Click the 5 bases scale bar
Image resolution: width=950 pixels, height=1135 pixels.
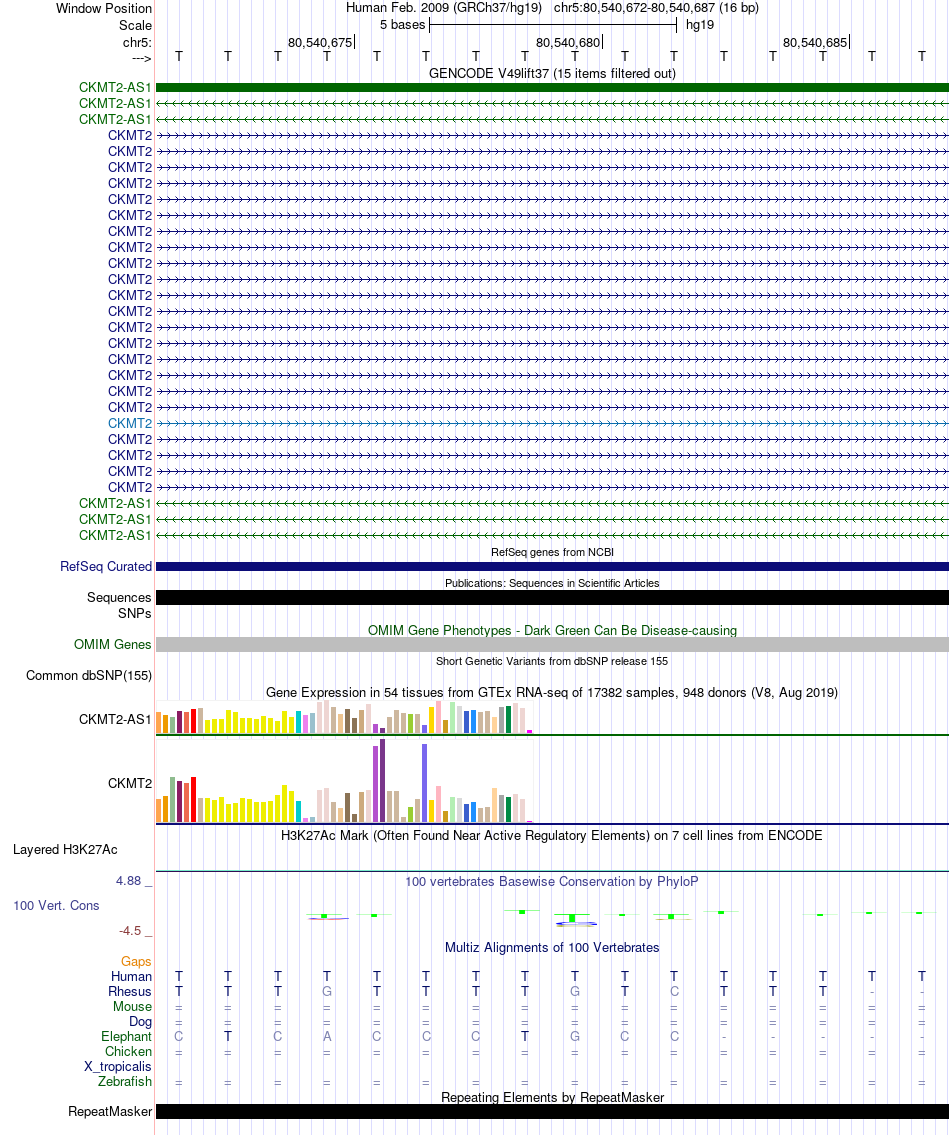pyautogui.click(x=552, y=25)
